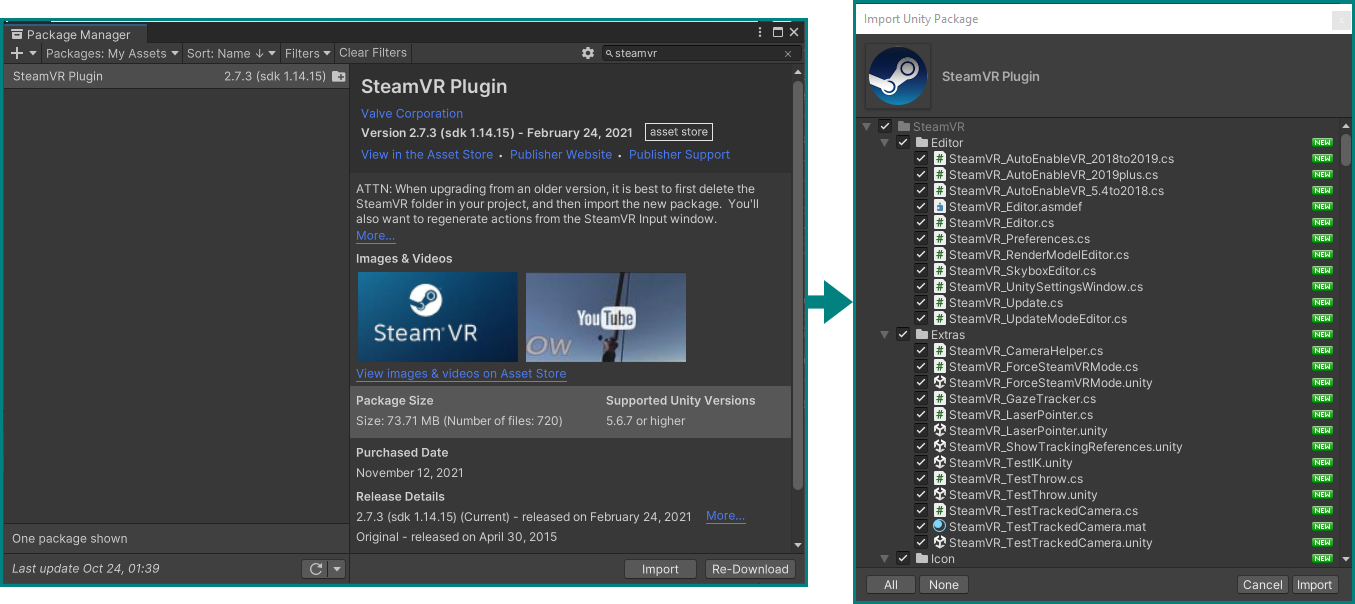This screenshot has width=1355, height=604.
Task: Click the SteamVR_TestThrow.unity scene icon
Action: click(x=940, y=495)
